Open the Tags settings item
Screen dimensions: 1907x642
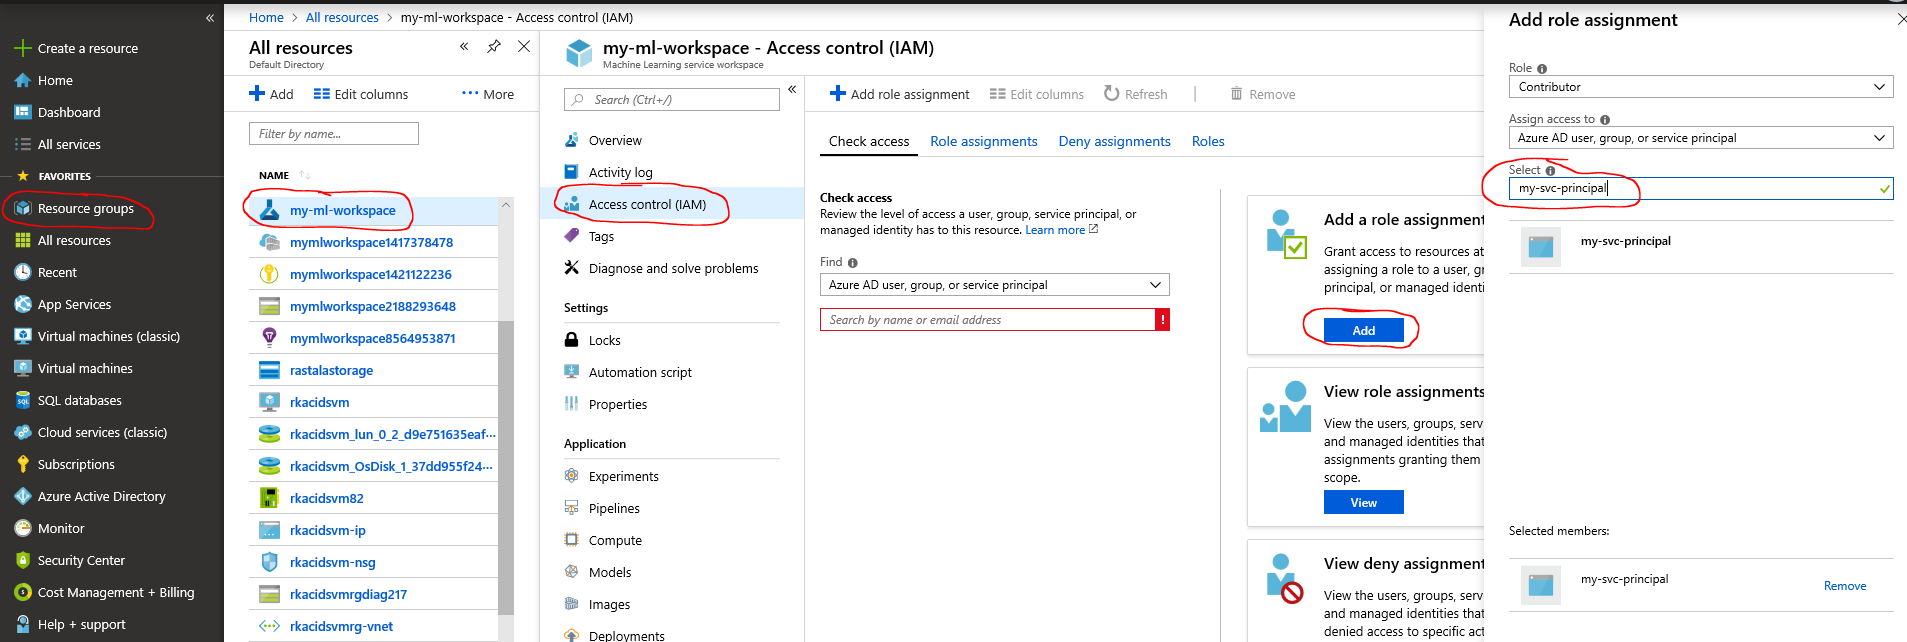coord(601,236)
